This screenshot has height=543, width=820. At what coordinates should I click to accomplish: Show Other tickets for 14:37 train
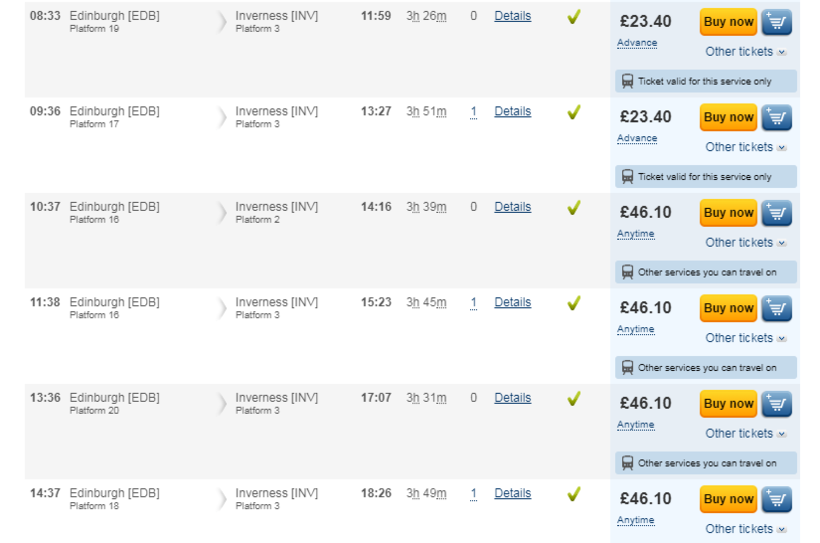pos(745,529)
